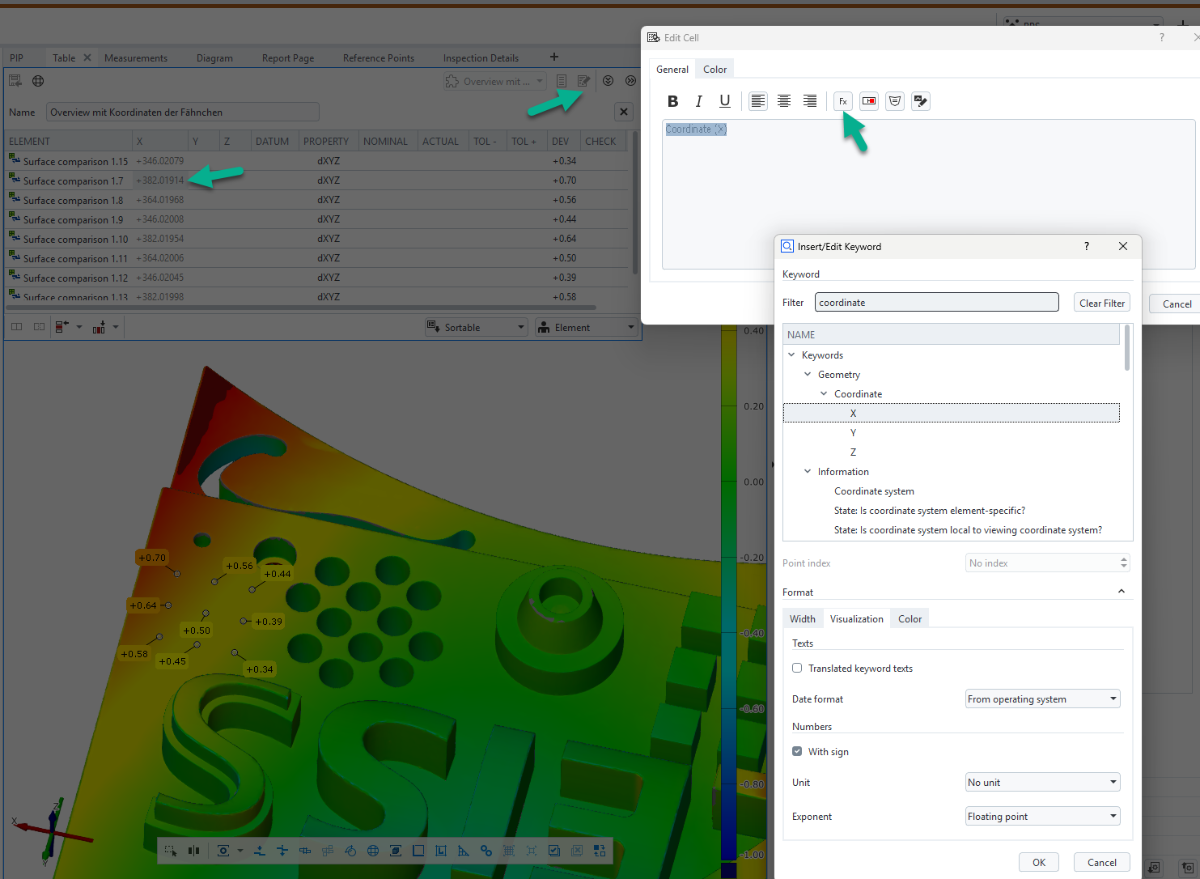Click the Fx insert keyword icon
Image resolution: width=1200 pixels, height=879 pixels.
843,101
